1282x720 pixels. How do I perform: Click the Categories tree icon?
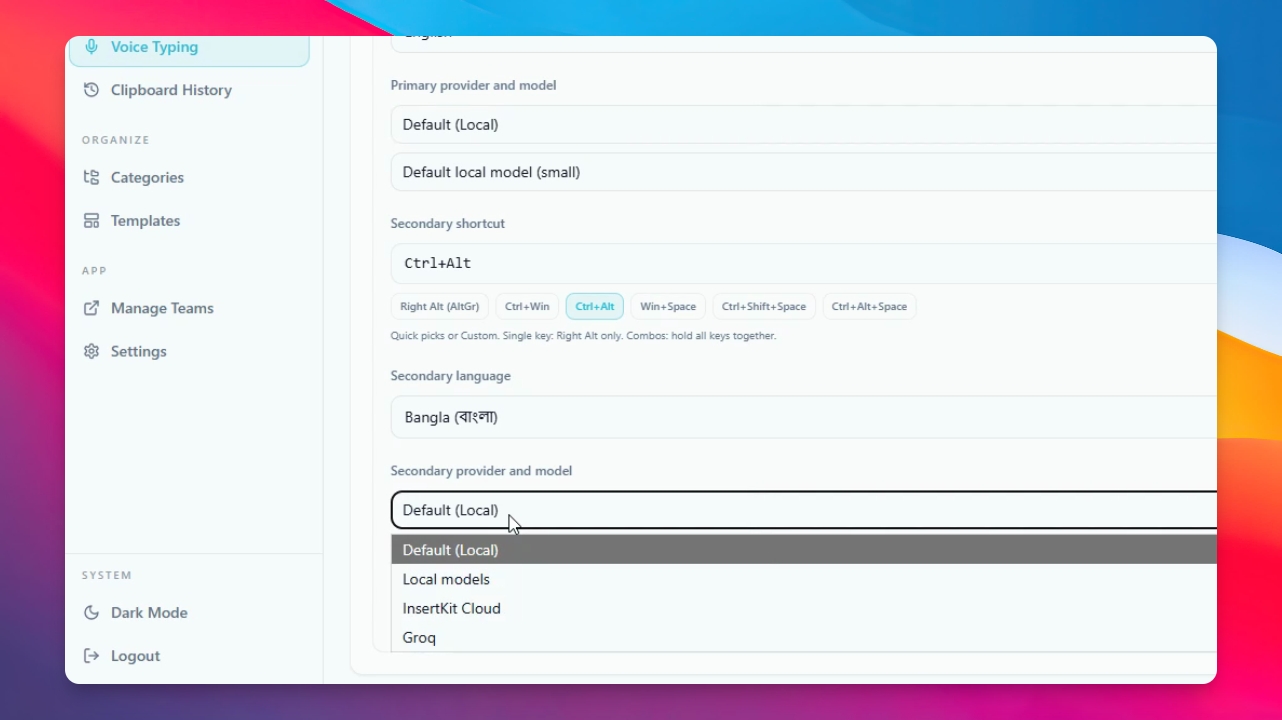[x=92, y=178]
